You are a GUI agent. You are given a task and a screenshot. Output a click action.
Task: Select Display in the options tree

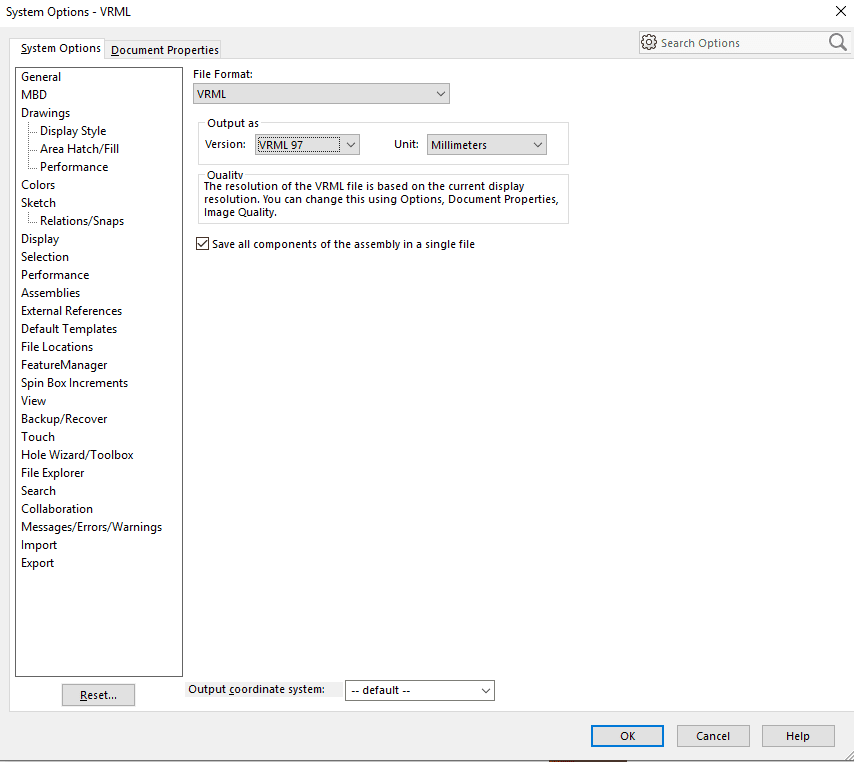click(x=40, y=239)
